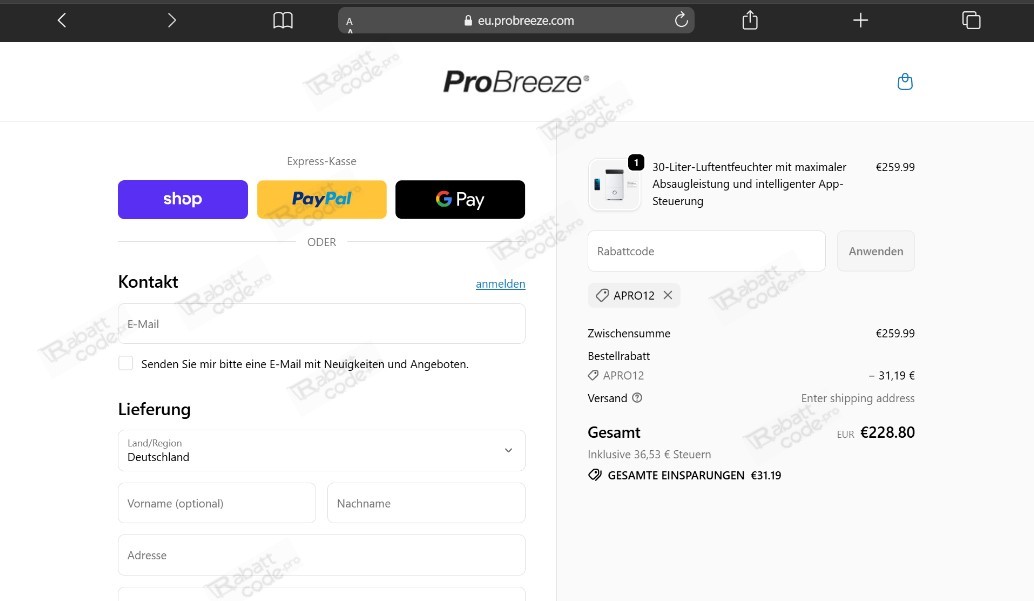Select Google Pay express checkout

tap(460, 199)
